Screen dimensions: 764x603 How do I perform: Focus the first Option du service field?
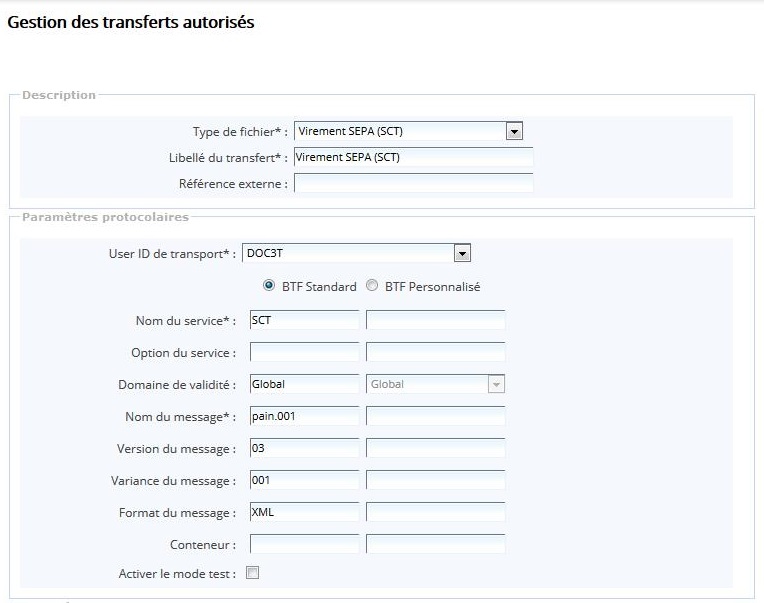[304, 352]
